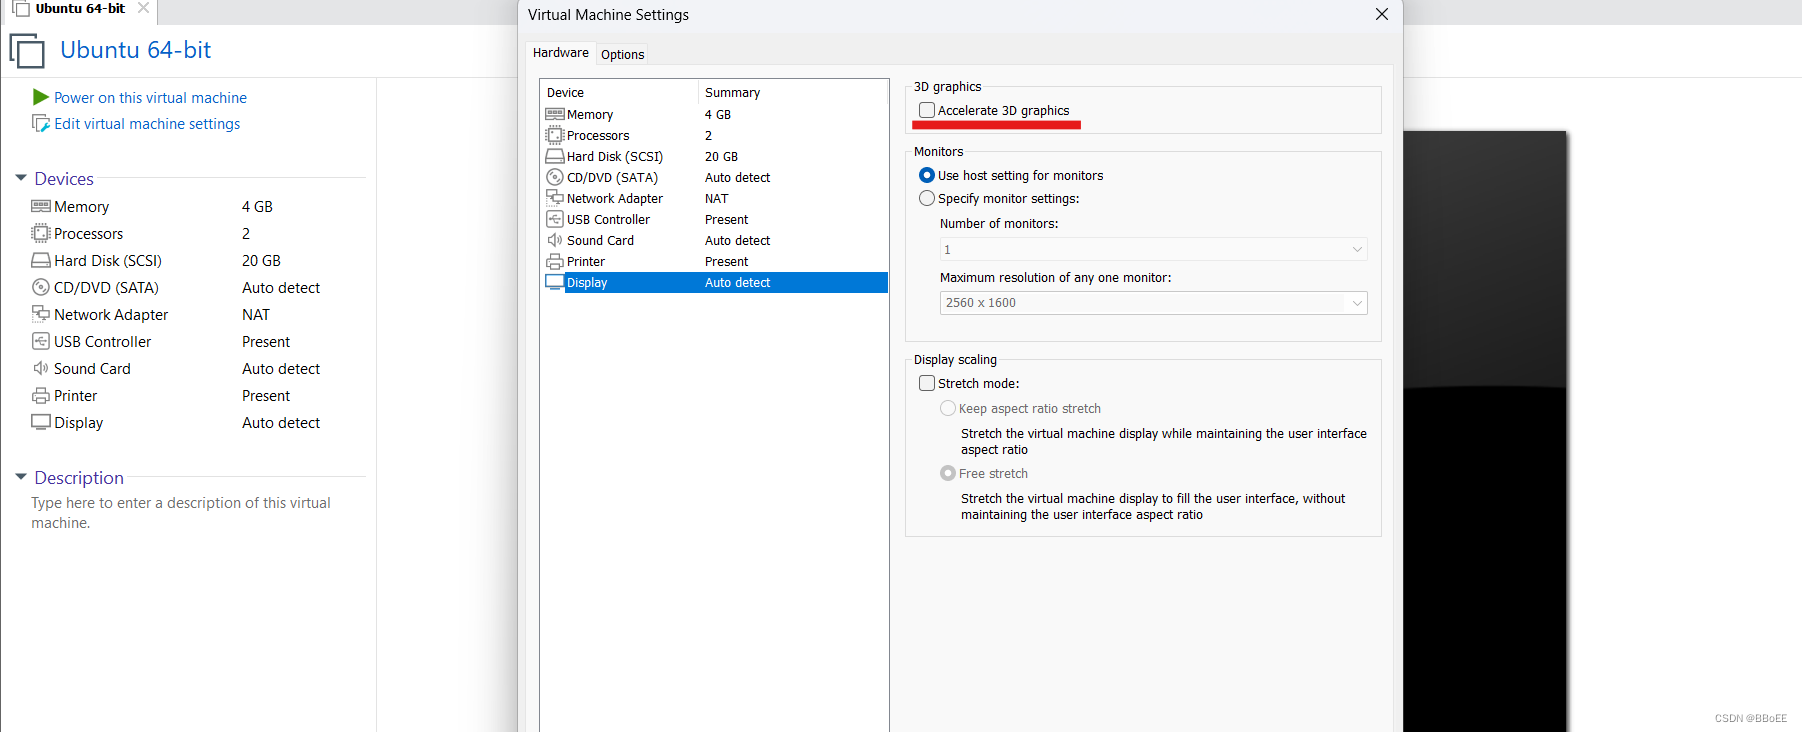
Task: Click the Edit virtual machine settings pencil icon
Action: pos(41,123)
